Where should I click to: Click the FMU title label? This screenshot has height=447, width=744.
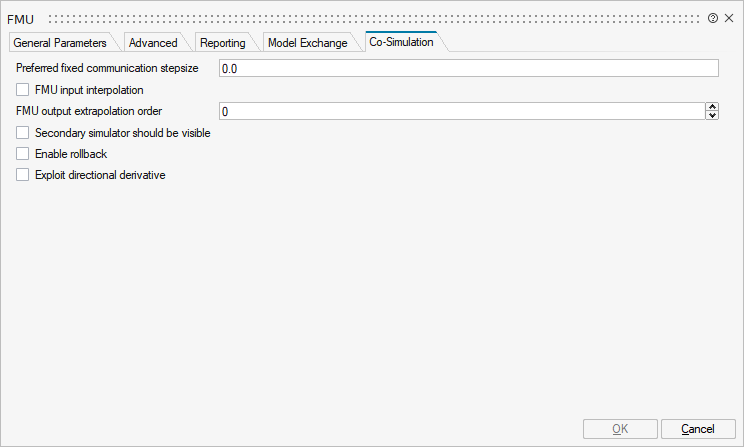(21, 19)
